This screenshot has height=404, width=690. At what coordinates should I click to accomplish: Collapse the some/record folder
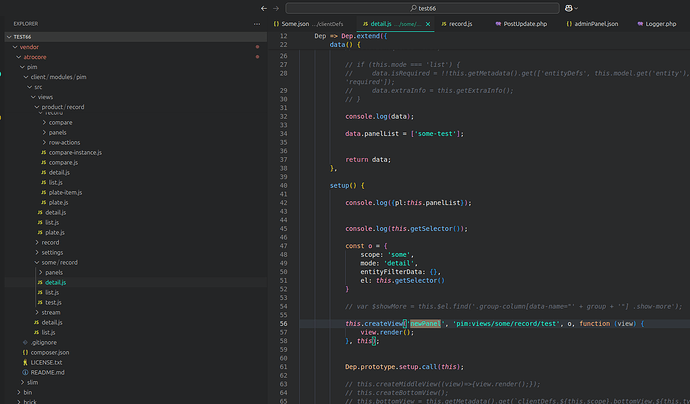(37, 263)
